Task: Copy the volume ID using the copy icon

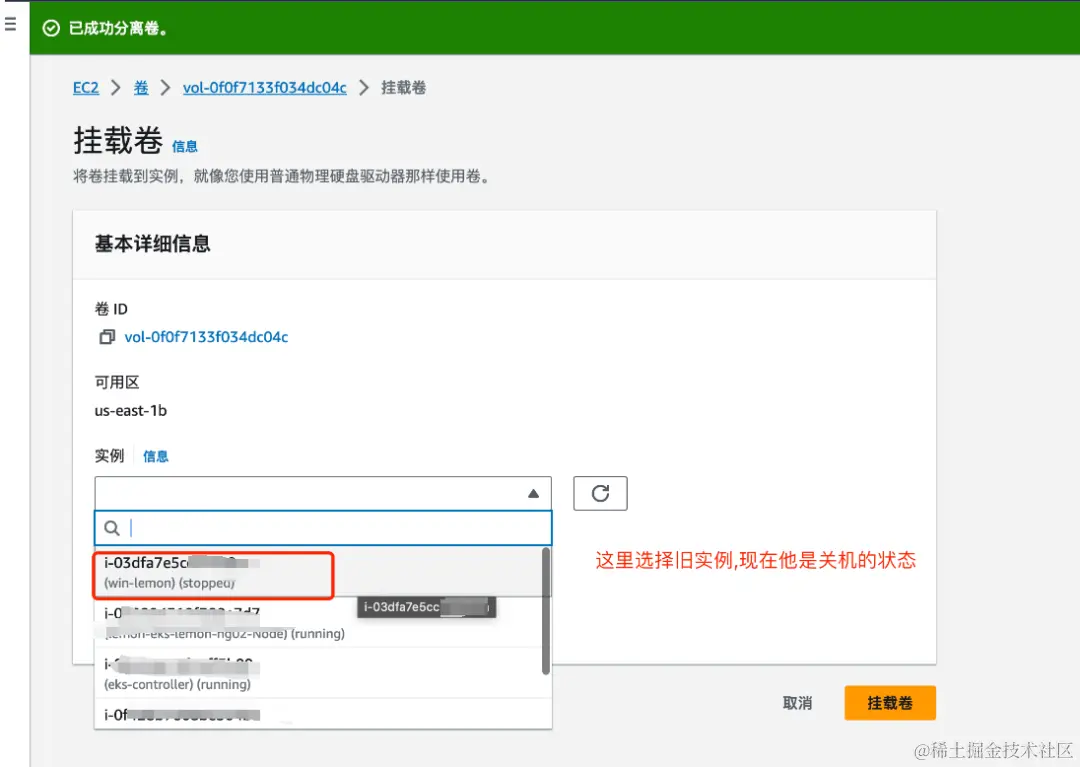Action: point(107,337)
